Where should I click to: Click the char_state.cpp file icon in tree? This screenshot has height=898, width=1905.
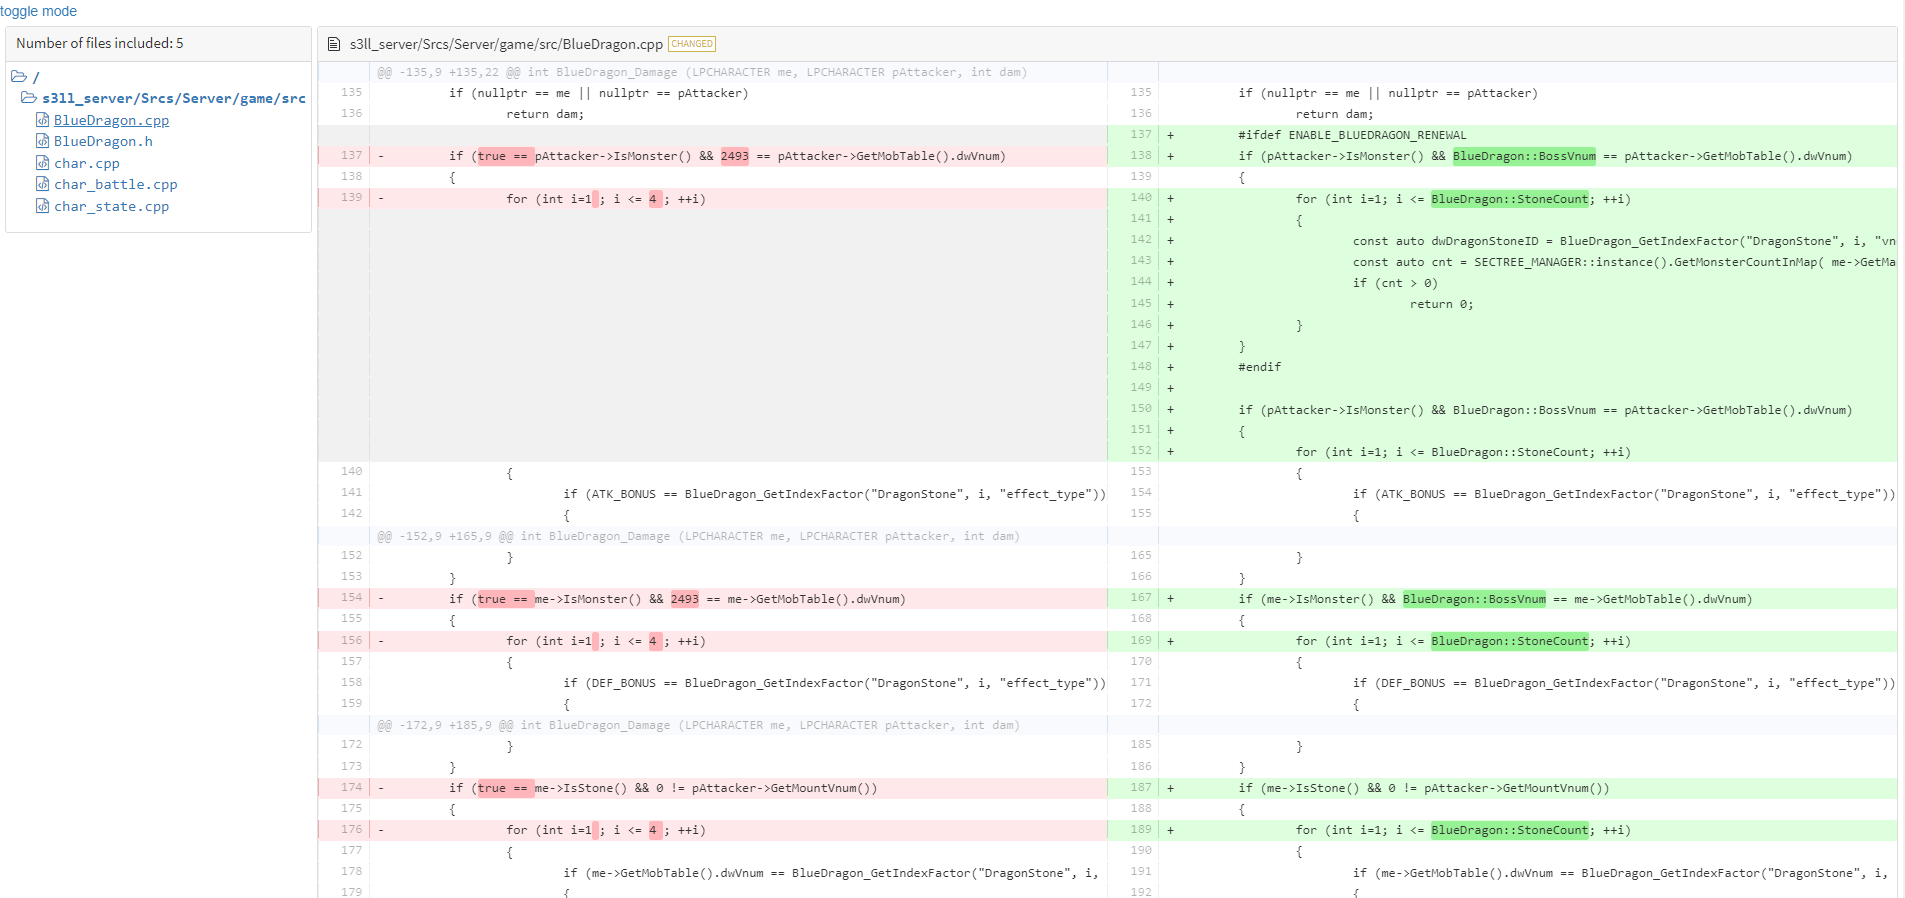tap(43, 206)
